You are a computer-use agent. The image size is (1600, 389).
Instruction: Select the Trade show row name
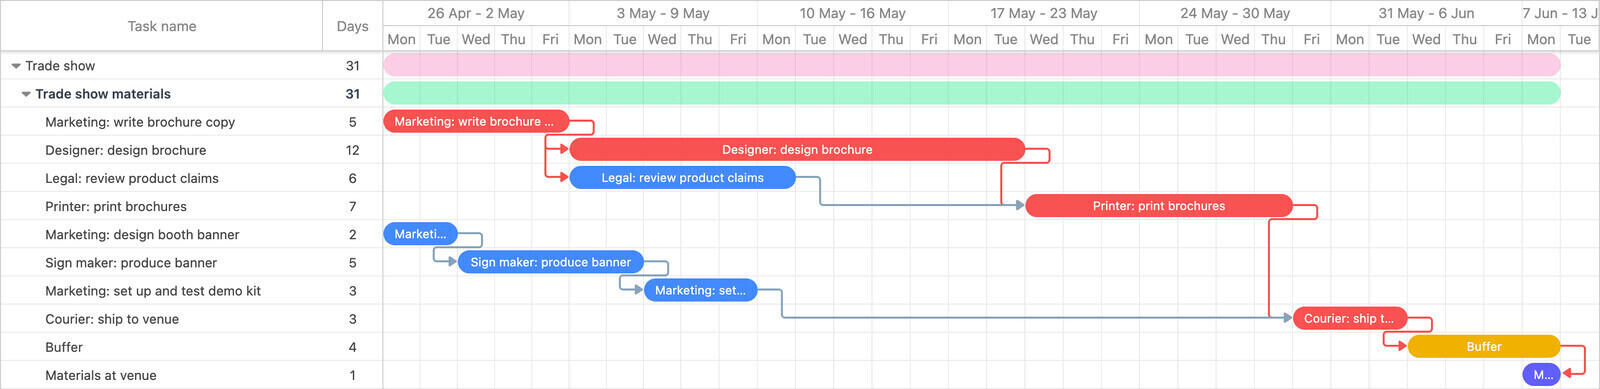[60, 66]
